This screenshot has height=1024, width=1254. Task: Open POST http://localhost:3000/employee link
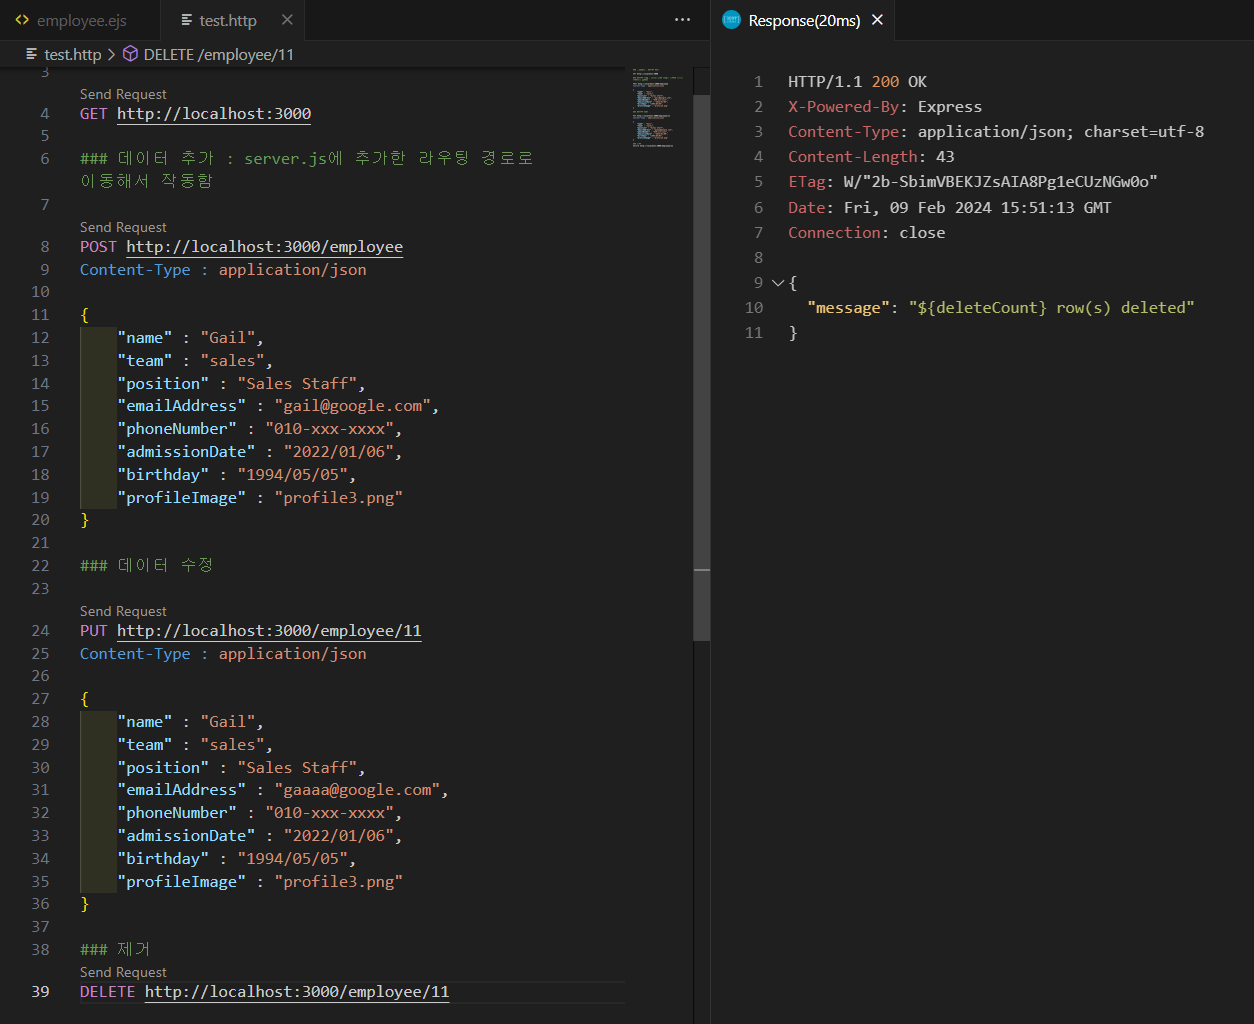pyautogui.click(x=265, y=247)
